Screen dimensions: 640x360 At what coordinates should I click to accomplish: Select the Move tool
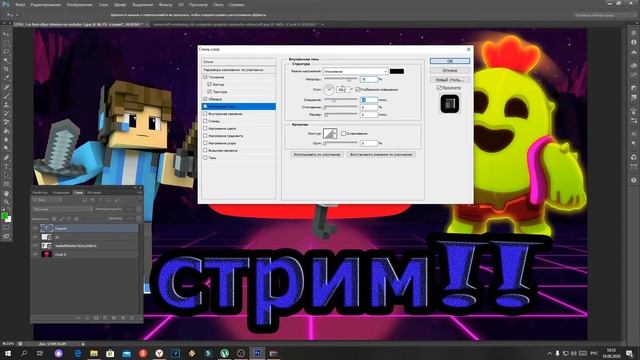coord(6,34)
